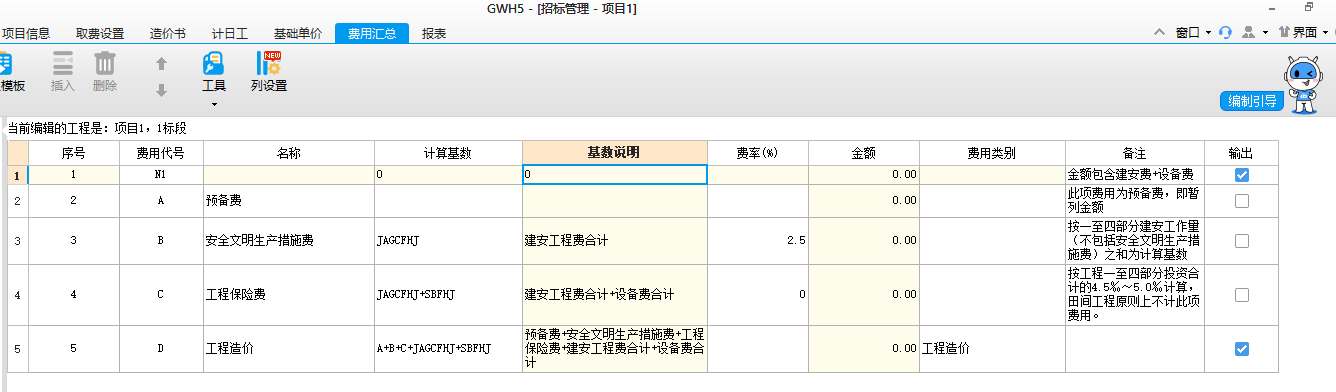Switch to the 报表 tab
Screen dimensions: 1336x392
pos(434,33)
